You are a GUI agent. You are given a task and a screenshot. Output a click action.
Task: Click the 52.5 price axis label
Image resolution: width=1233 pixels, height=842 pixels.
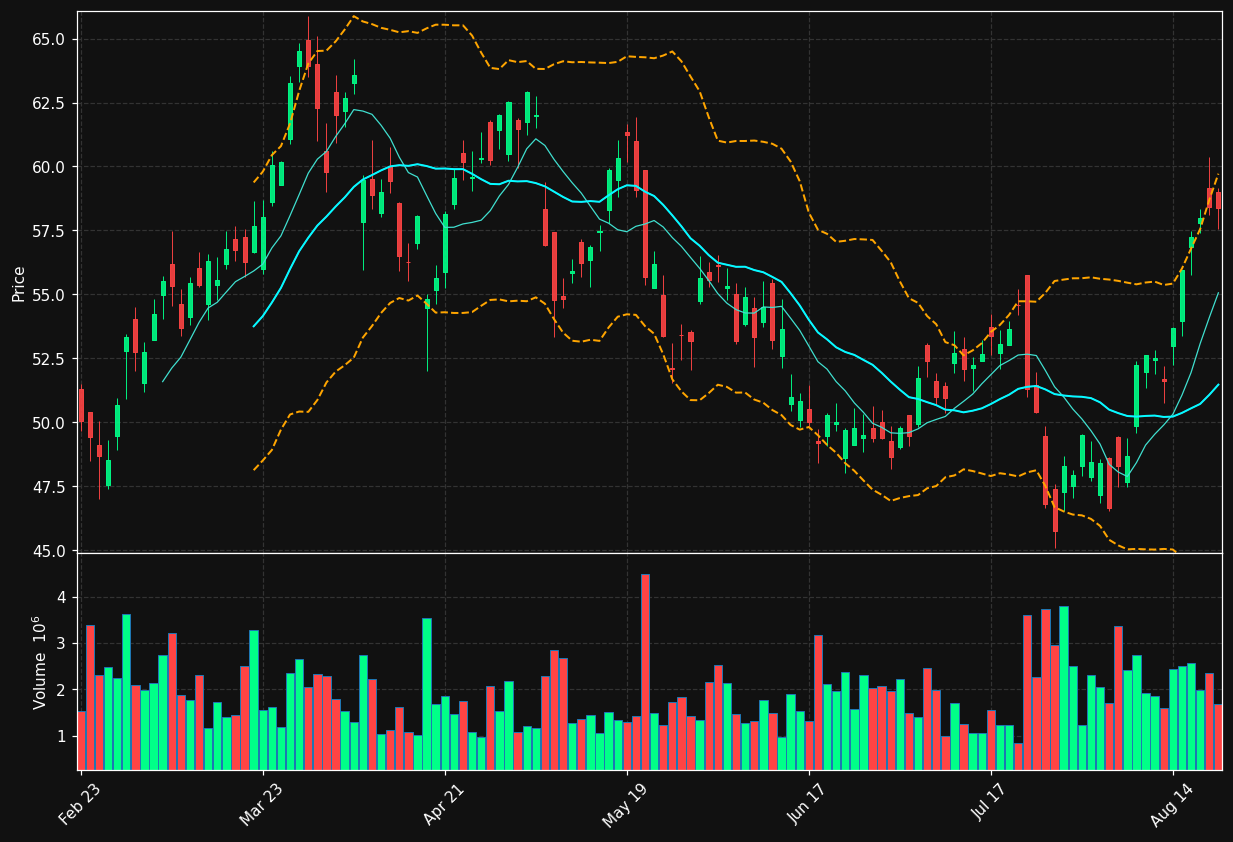tap(48, 359)
